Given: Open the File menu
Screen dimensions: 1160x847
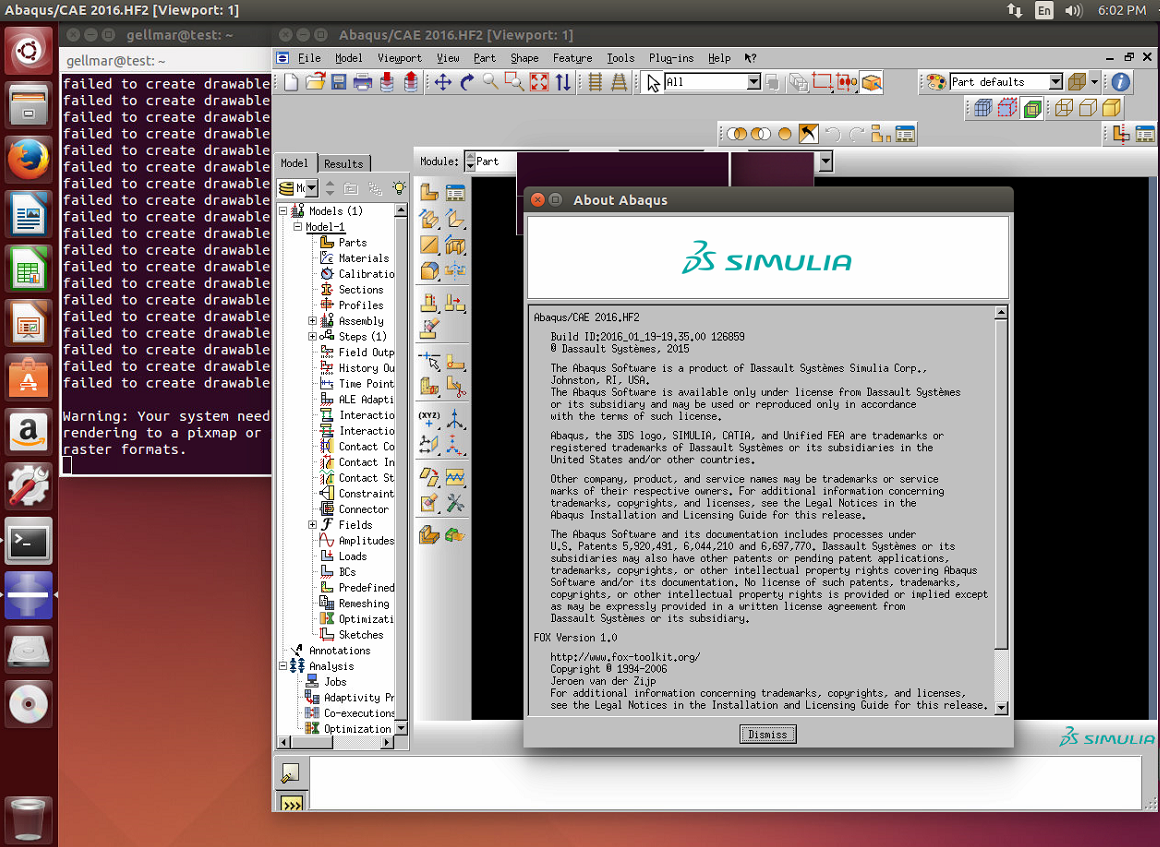Looking at the screenshot, I should [x=309, y=58].
